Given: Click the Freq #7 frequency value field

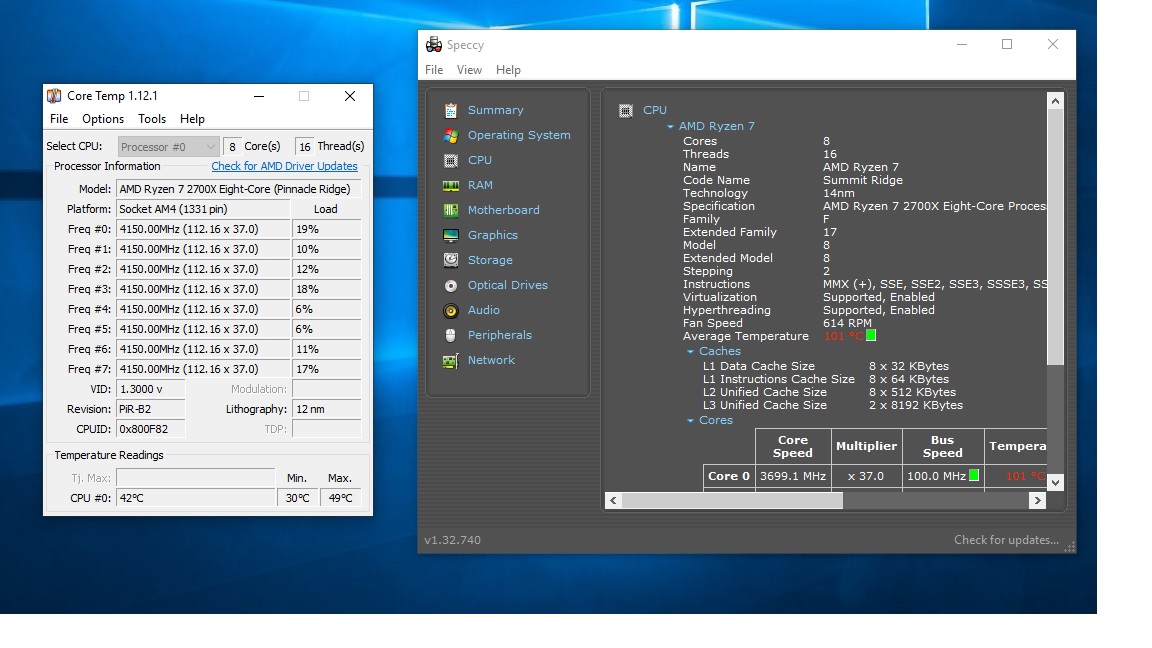Looking at the screenshot, I should pos(203,369).
